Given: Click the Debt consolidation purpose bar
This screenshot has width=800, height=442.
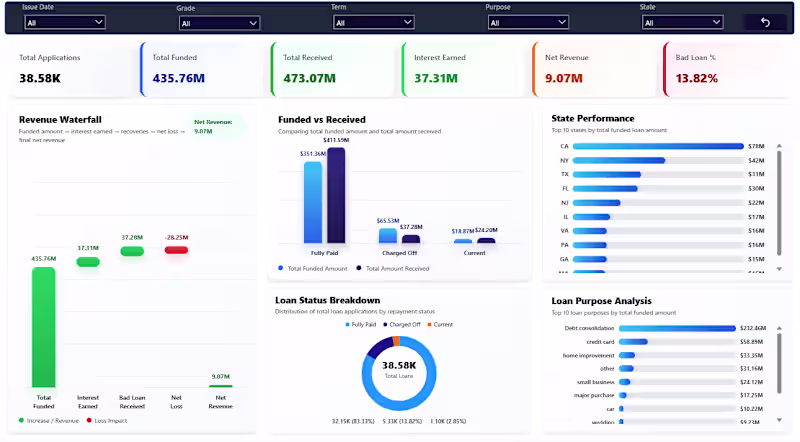Looking at the screenshot, I should coord(677,328).
